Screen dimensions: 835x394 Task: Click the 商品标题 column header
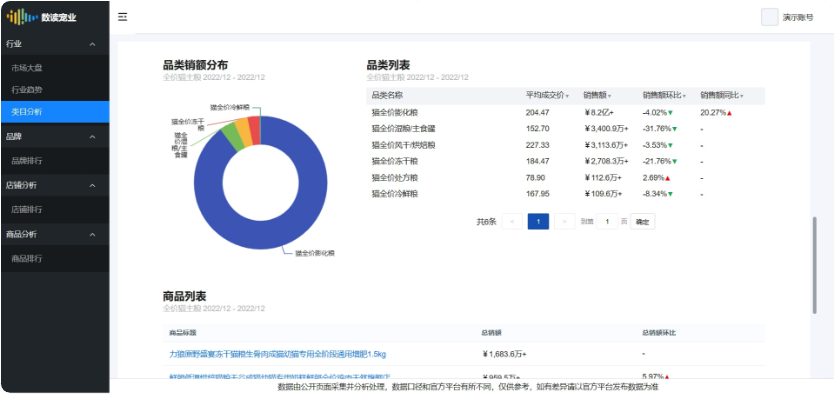[x=183, y=333]
